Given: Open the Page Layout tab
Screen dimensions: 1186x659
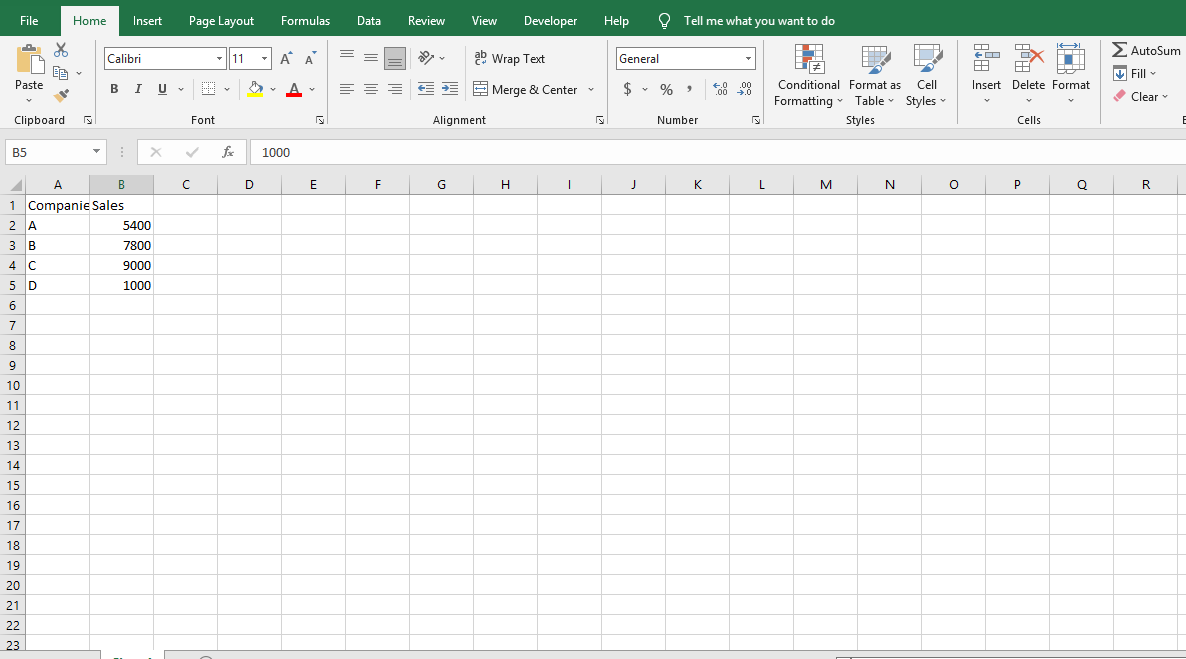Looking at the screenshot, I should click(221, 21).
